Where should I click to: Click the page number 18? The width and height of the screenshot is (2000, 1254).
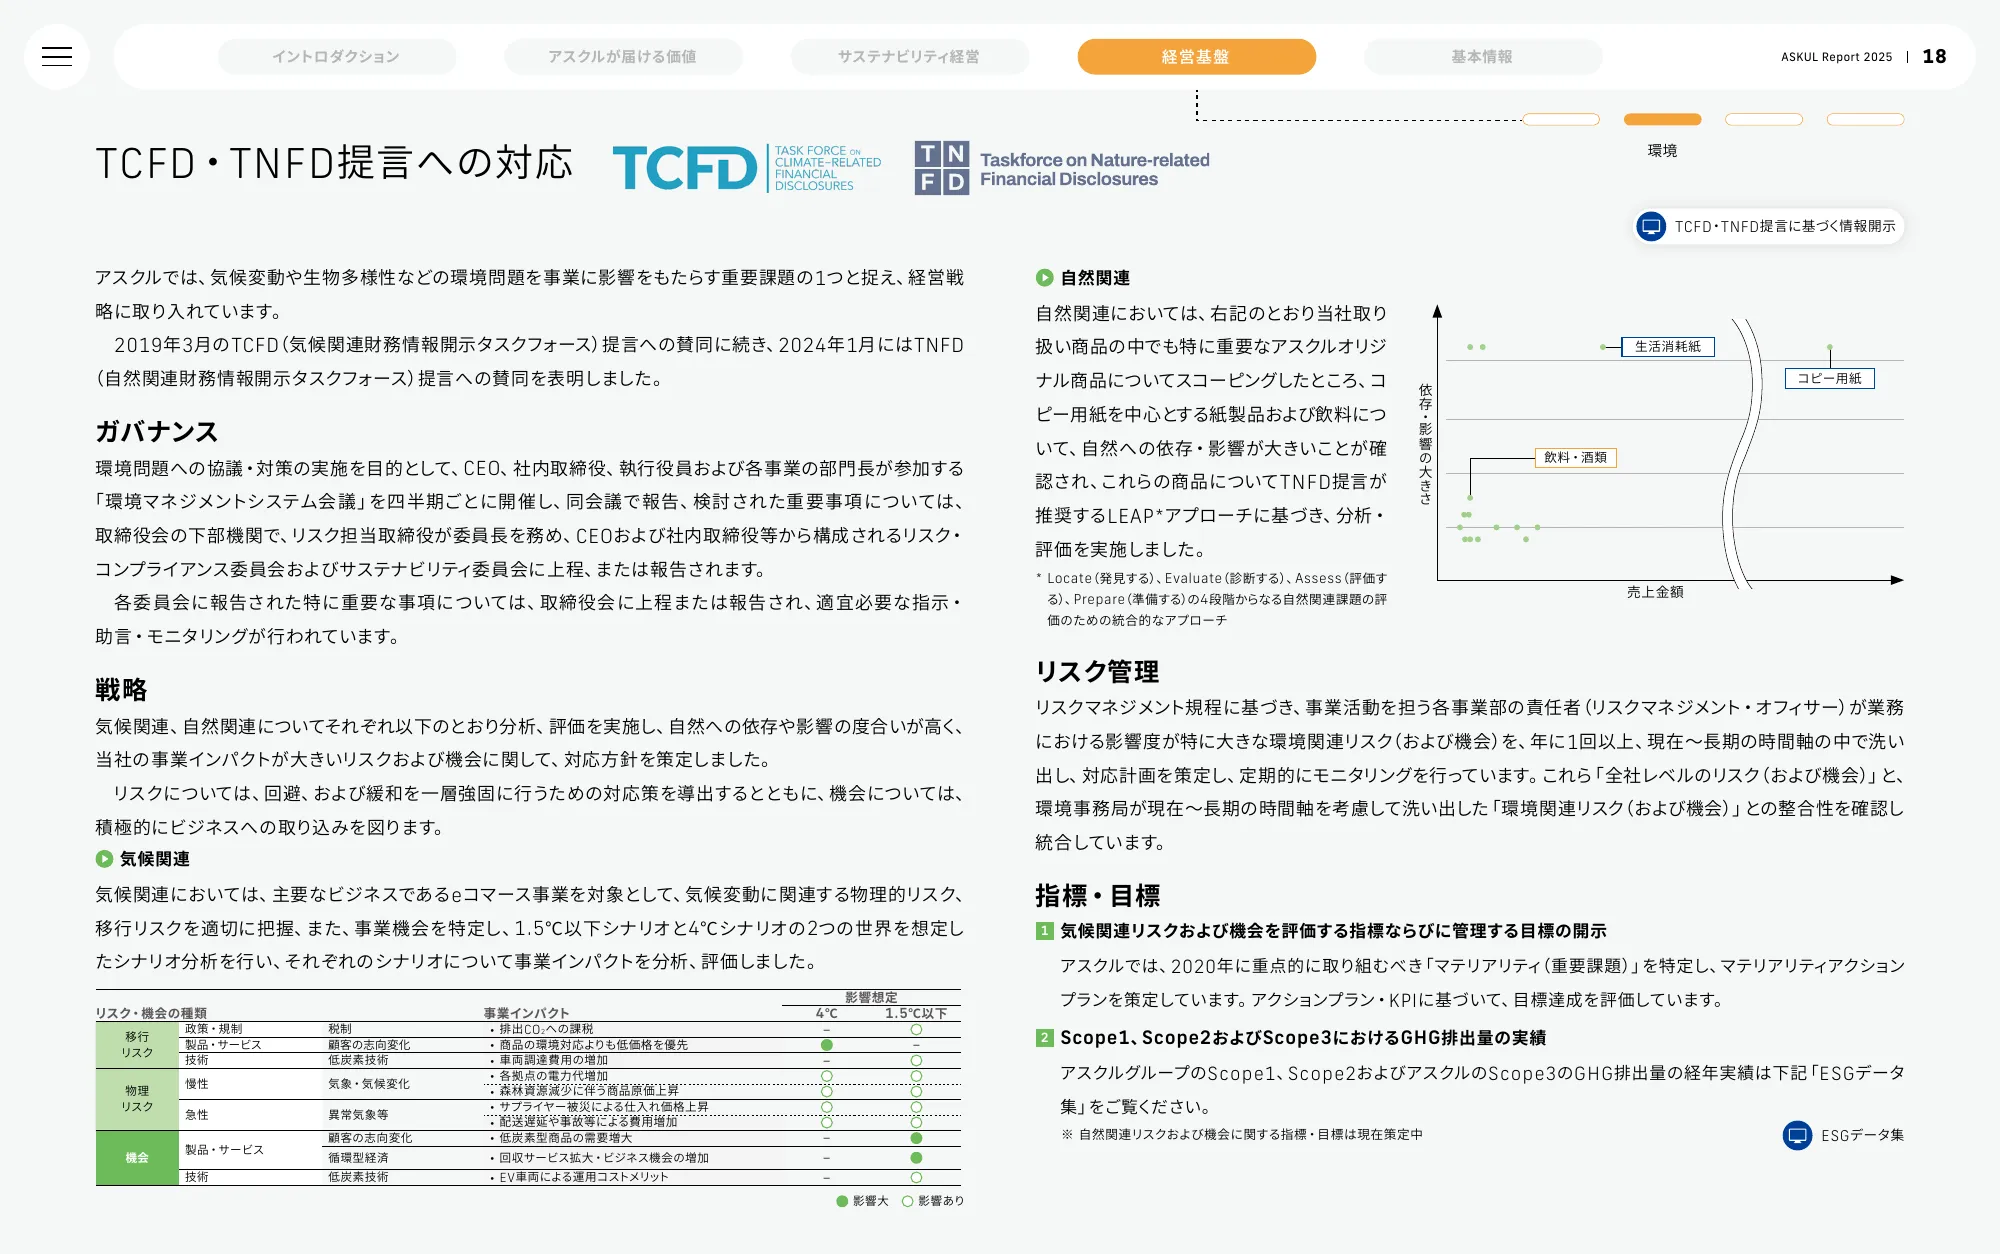1935,57
